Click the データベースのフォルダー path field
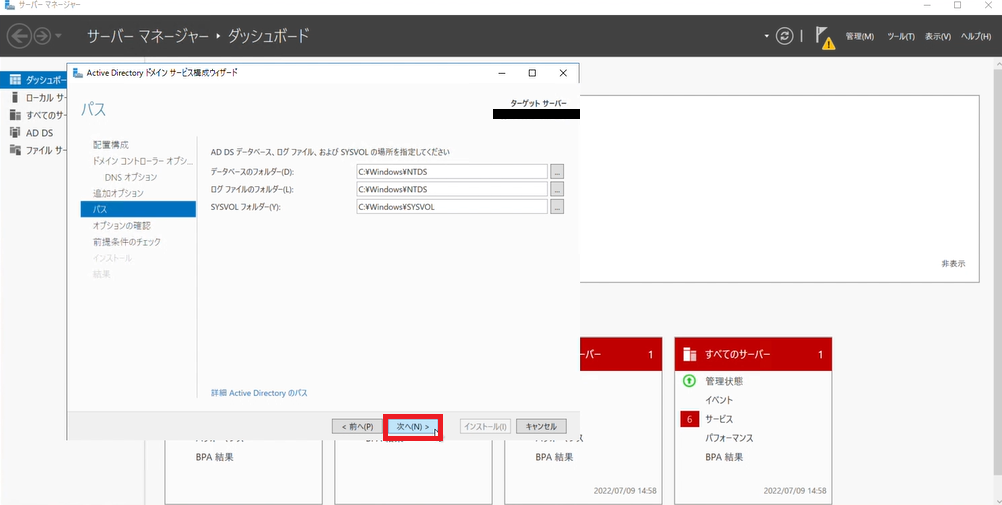Screen dimensions: 1002x505 pos(452,171)
